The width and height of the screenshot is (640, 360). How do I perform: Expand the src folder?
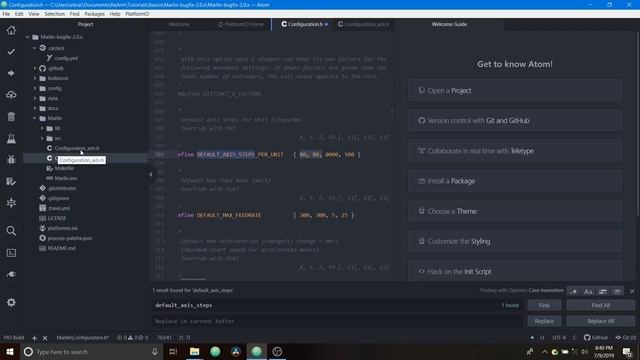tap(42, 138)
